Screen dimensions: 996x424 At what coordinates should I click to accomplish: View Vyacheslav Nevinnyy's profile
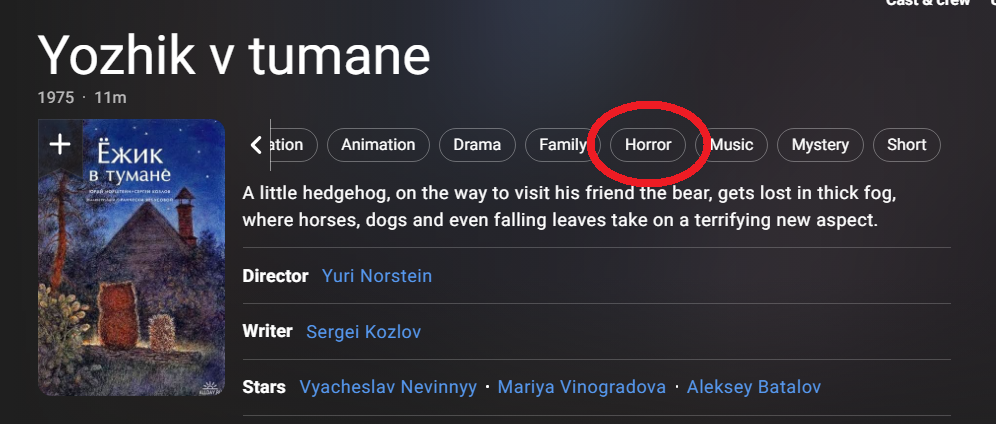[388, 387]
